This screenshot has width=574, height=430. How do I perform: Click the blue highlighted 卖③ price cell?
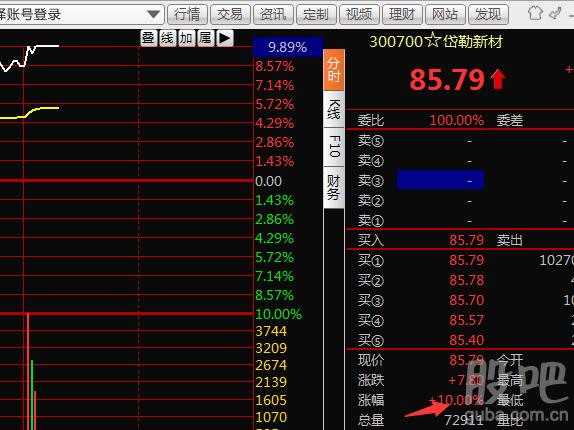click(440, 180)
